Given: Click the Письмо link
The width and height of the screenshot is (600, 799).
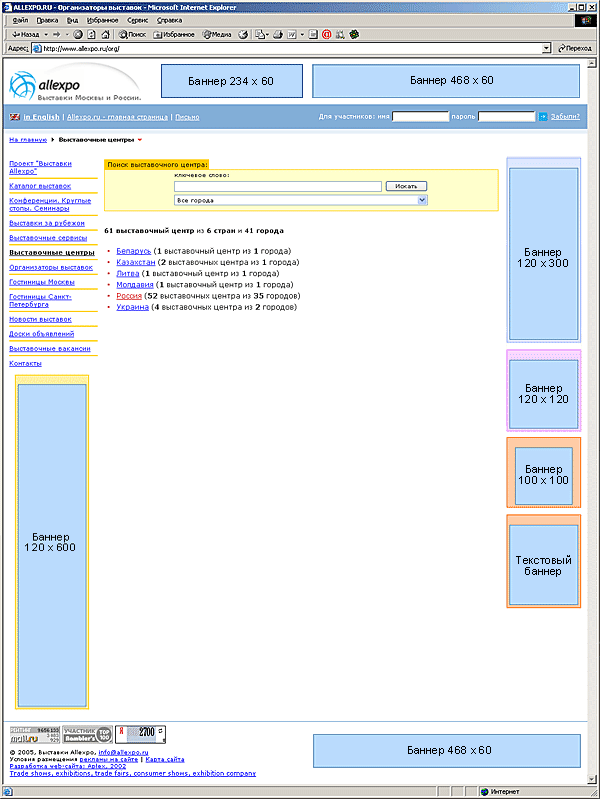Looking at the screenshot, I should [x=187, y=117].
